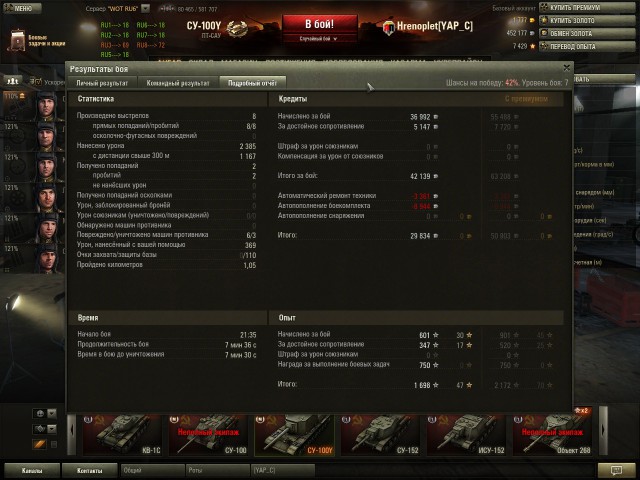Open the Общий chat channel tab
This screenshot has height=480, width=640.
pyautogui.click(x=153, y=470)
